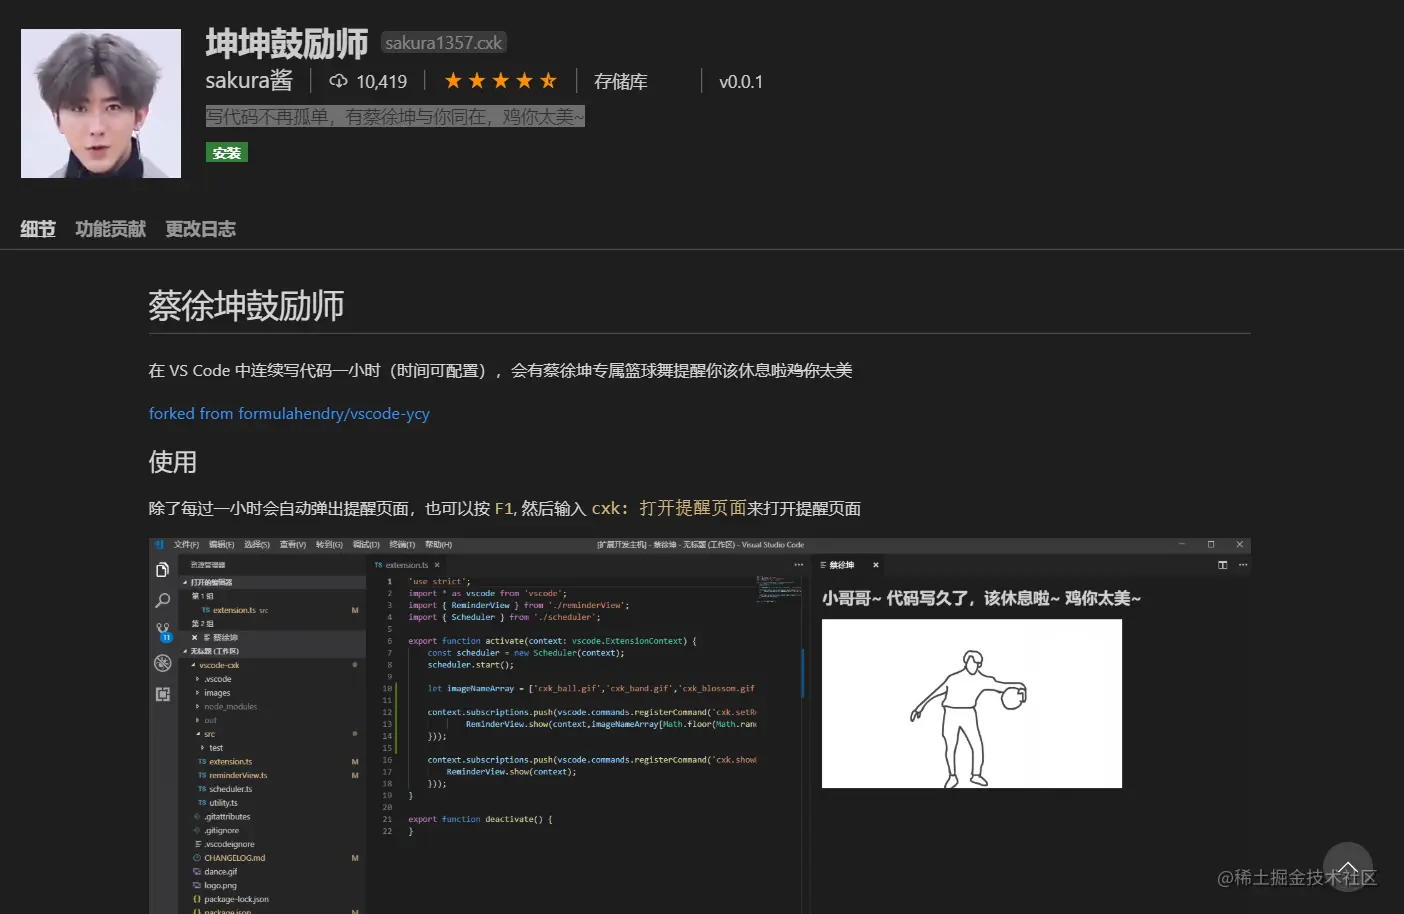The height and width of the screenshot is (914, 1404).
Task: Open the 文件(F) menu
Action: (x=186, y=545)
